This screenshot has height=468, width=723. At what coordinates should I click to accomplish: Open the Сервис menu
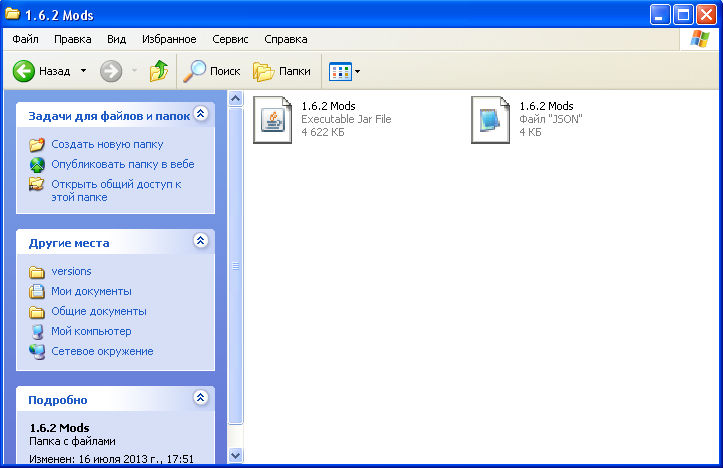(230, 39)
